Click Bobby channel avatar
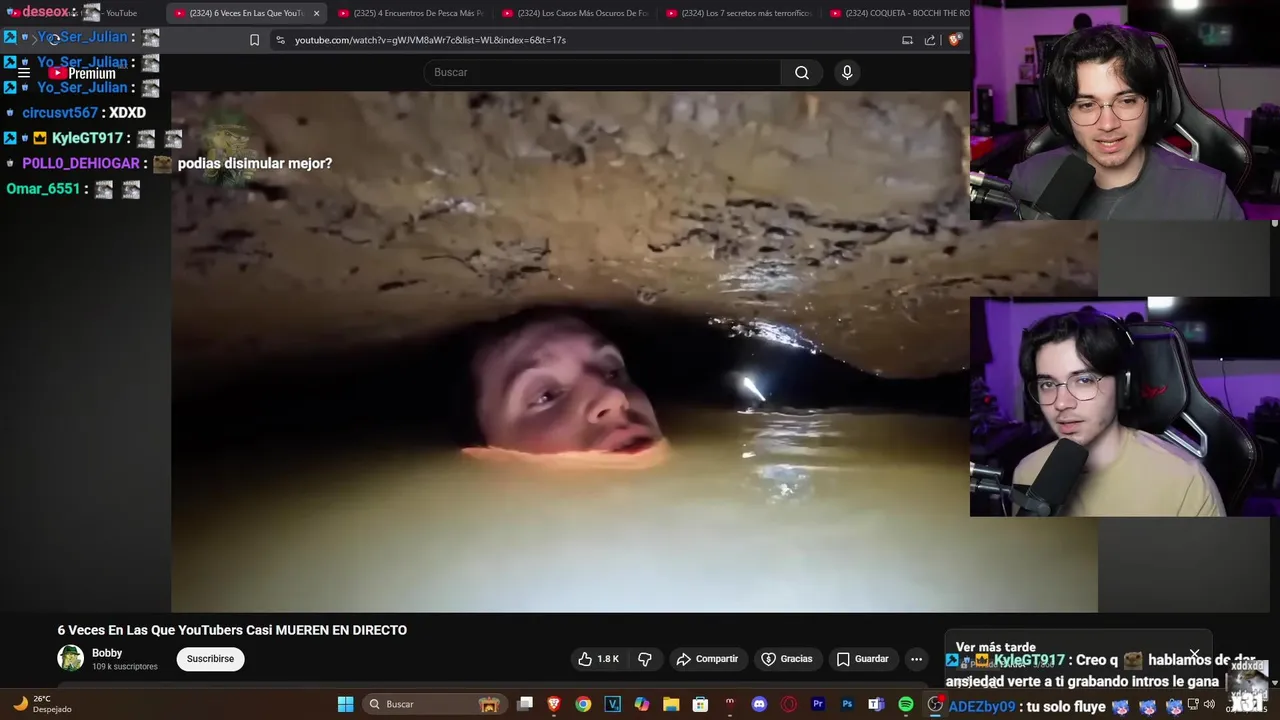 [71, 658]
